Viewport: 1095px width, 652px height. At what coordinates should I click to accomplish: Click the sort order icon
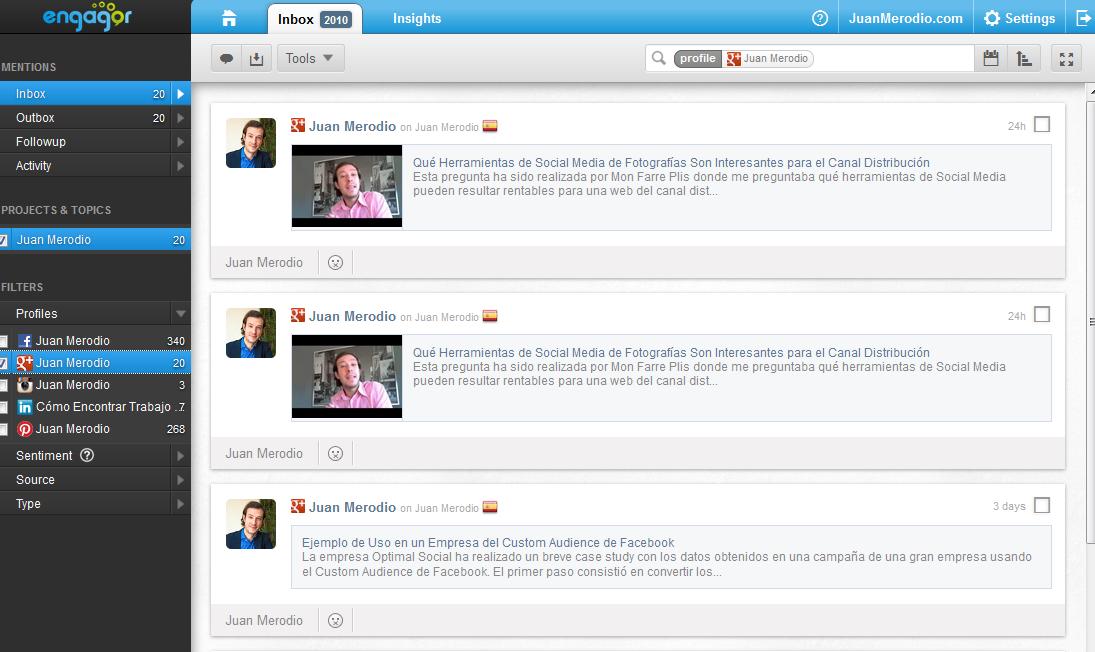point(1024,59)
